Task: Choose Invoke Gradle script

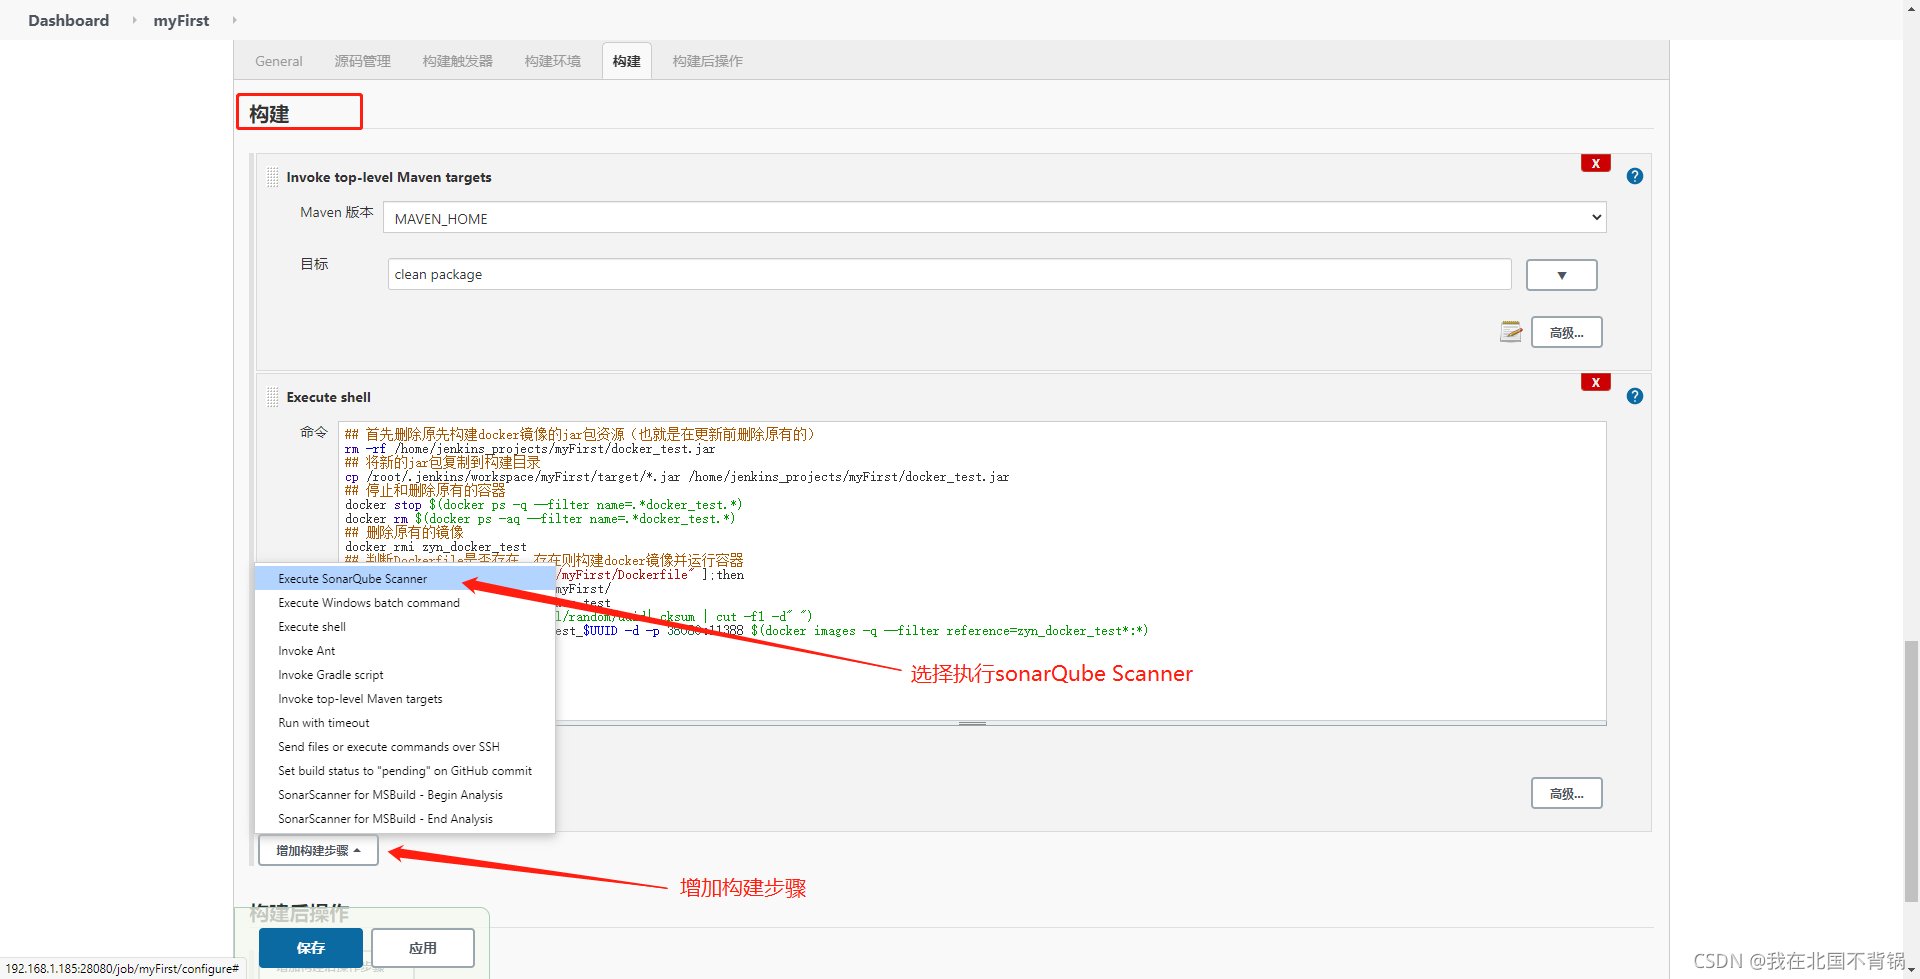Action: 405,675
